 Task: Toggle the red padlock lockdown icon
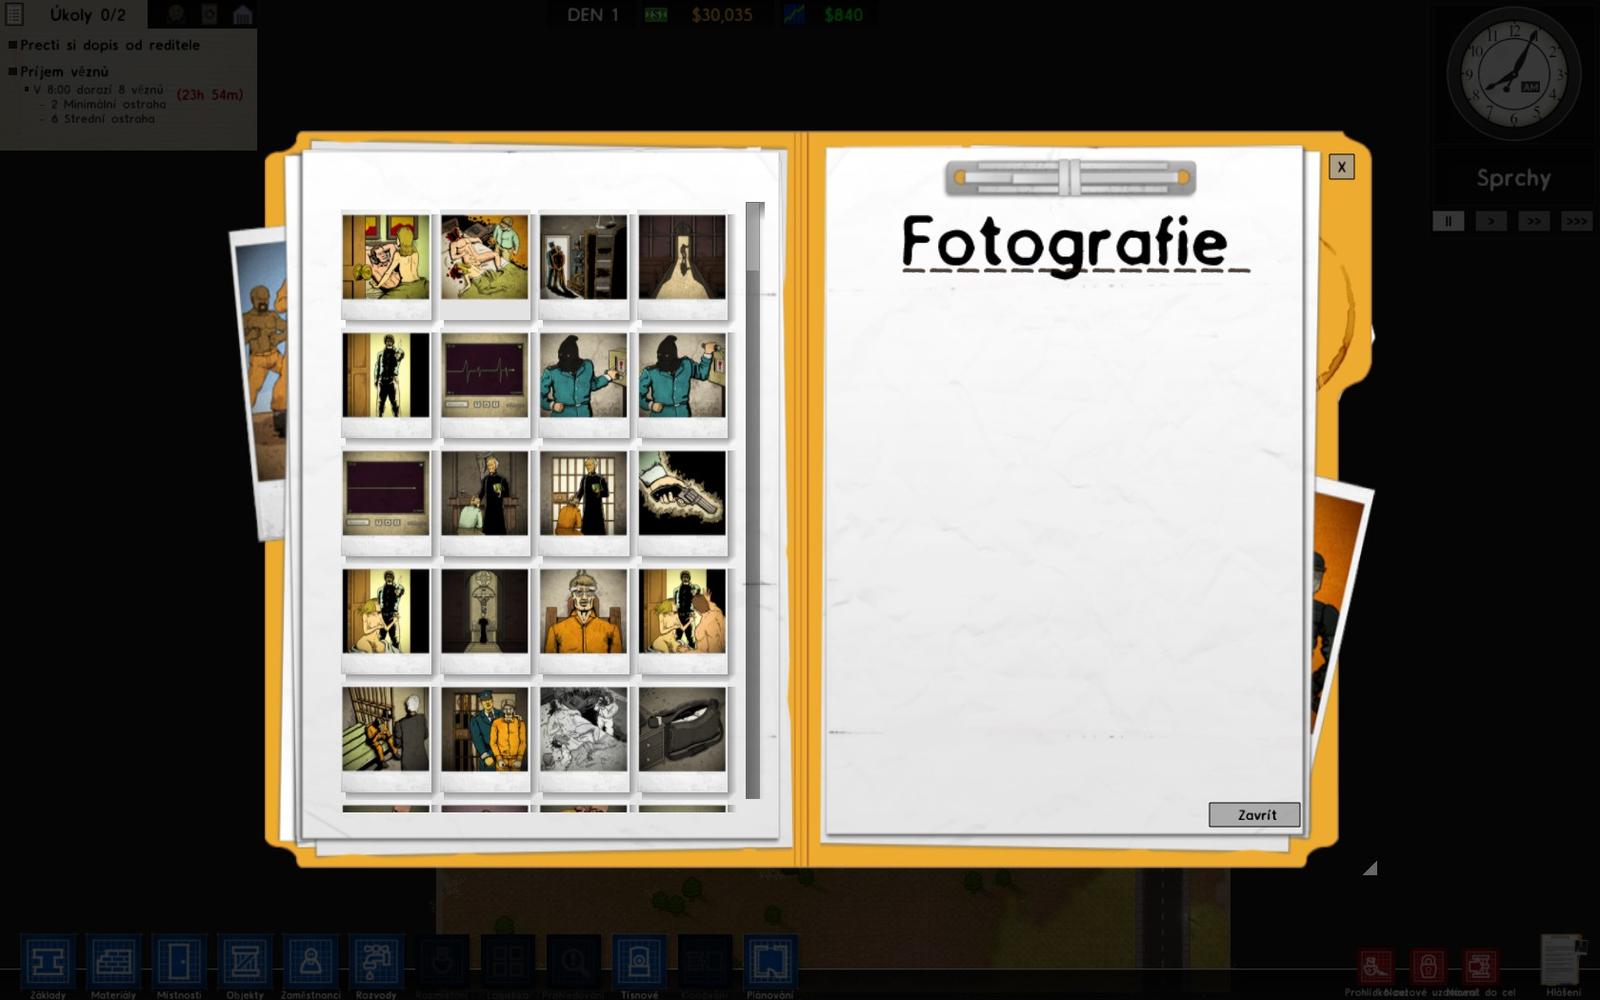(x=1428, y=966)
